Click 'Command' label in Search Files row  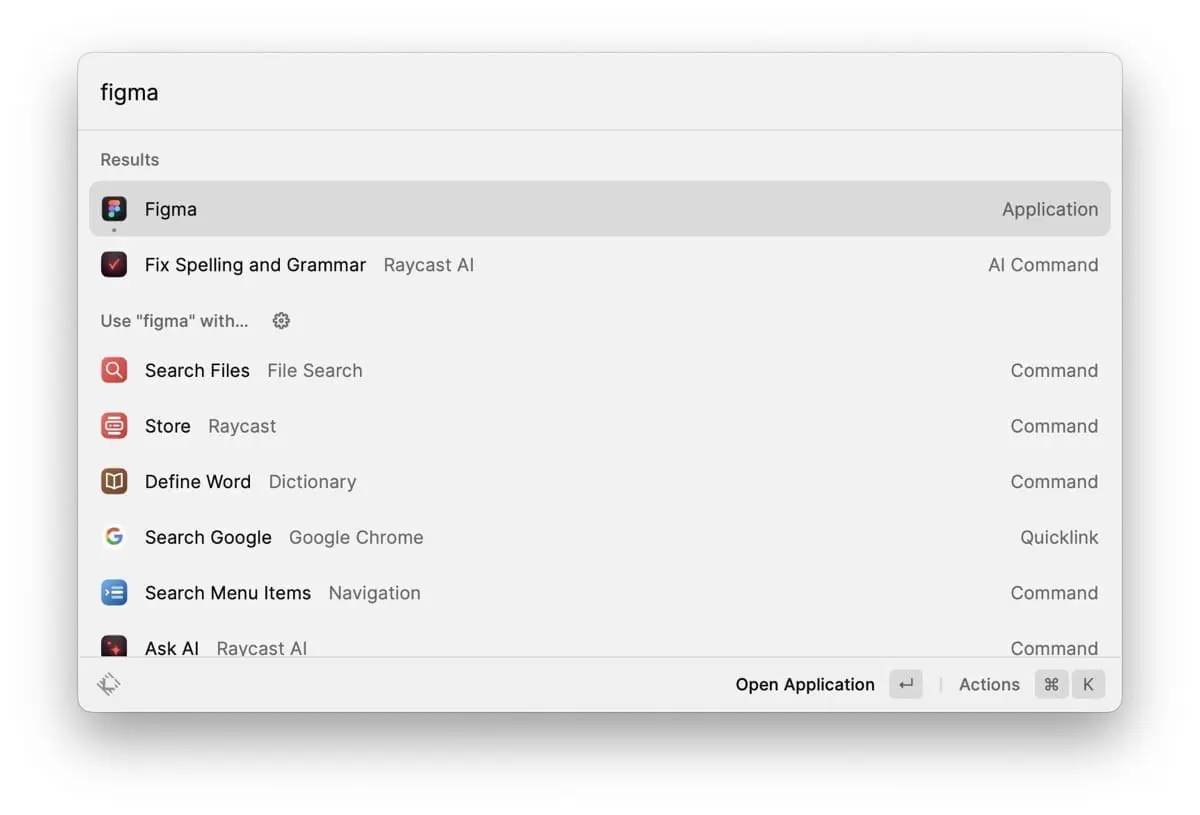1054,370
